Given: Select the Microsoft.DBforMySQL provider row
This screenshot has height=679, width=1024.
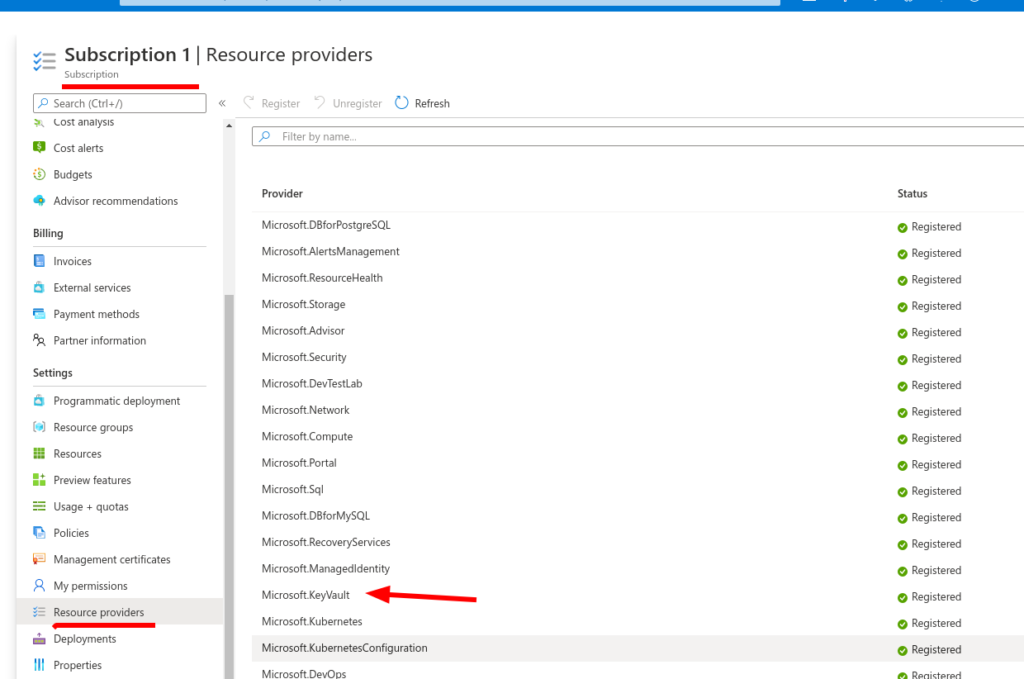Looking at the screenshot, I should click(x=637, y=516).
